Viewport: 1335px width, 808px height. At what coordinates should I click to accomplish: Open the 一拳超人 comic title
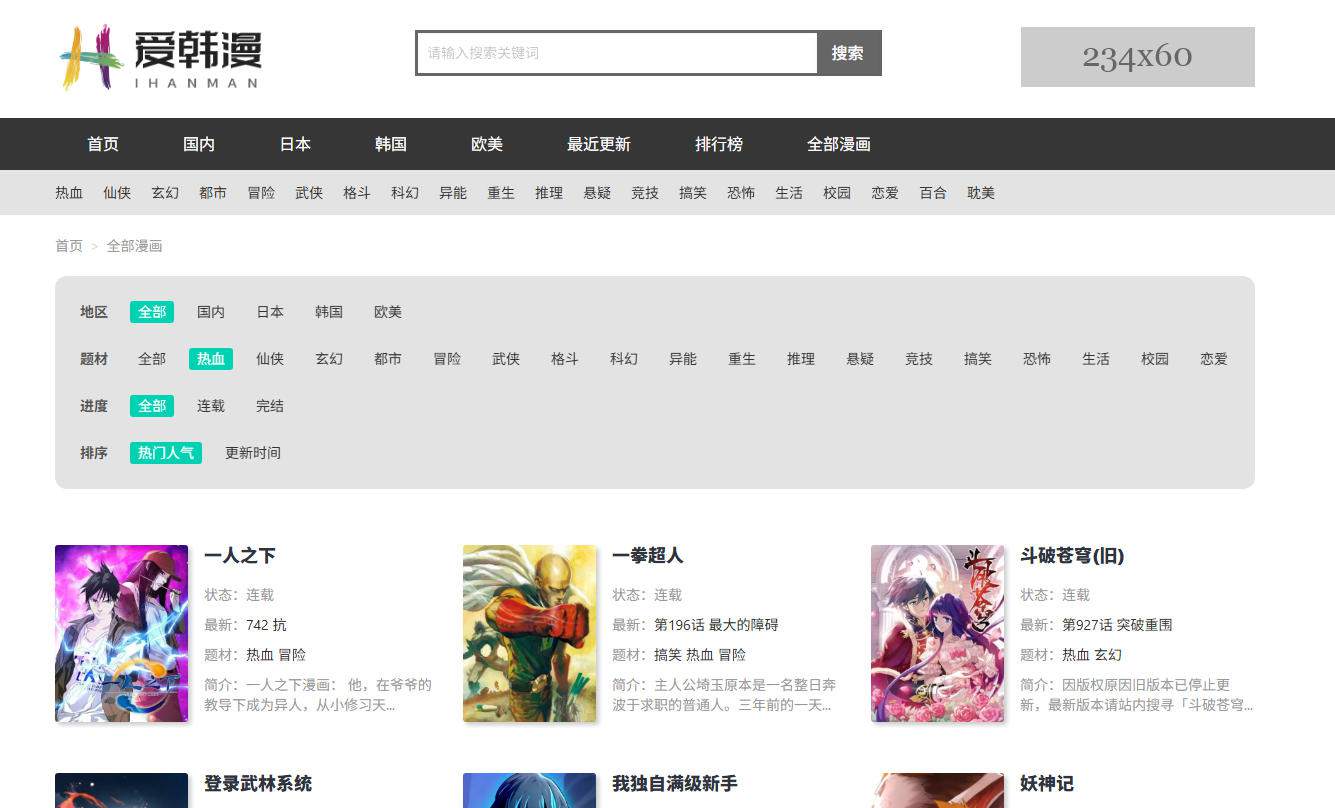coord(647,556)
